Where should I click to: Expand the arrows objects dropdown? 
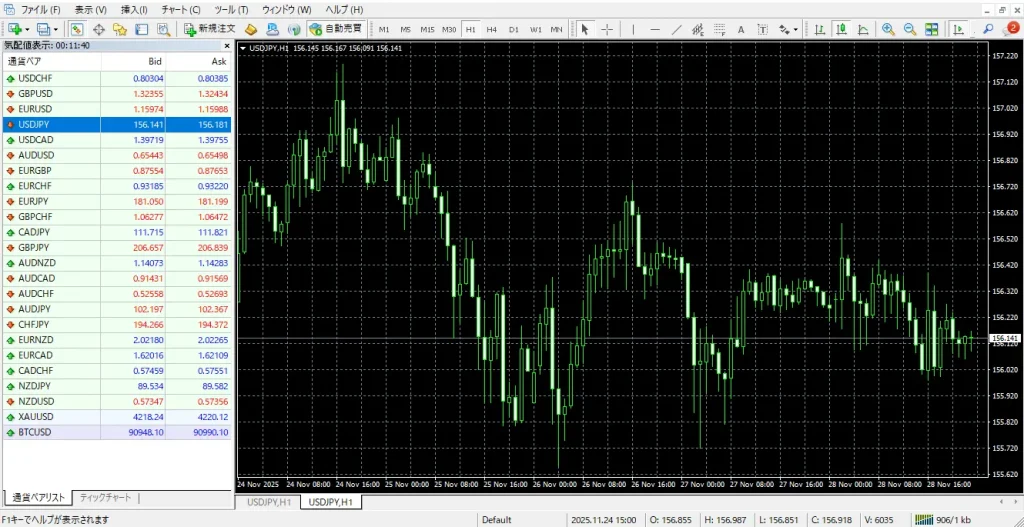point(794,29)
